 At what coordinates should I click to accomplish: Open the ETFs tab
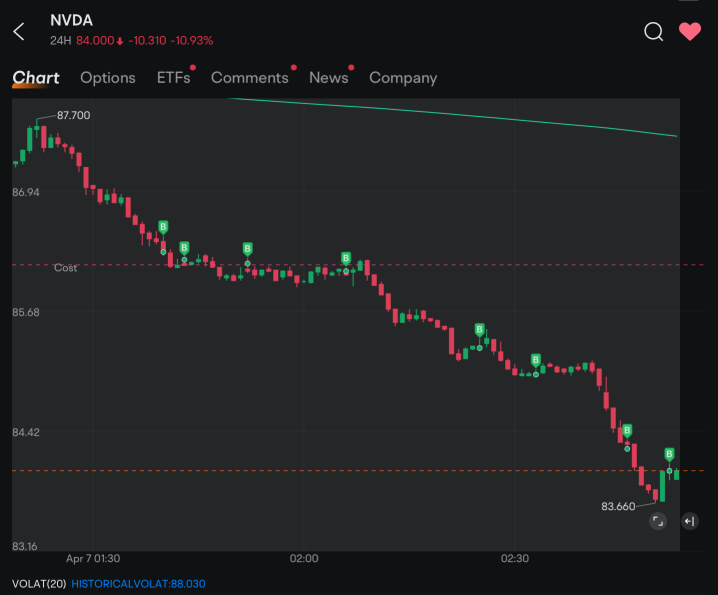click(174, 78)
